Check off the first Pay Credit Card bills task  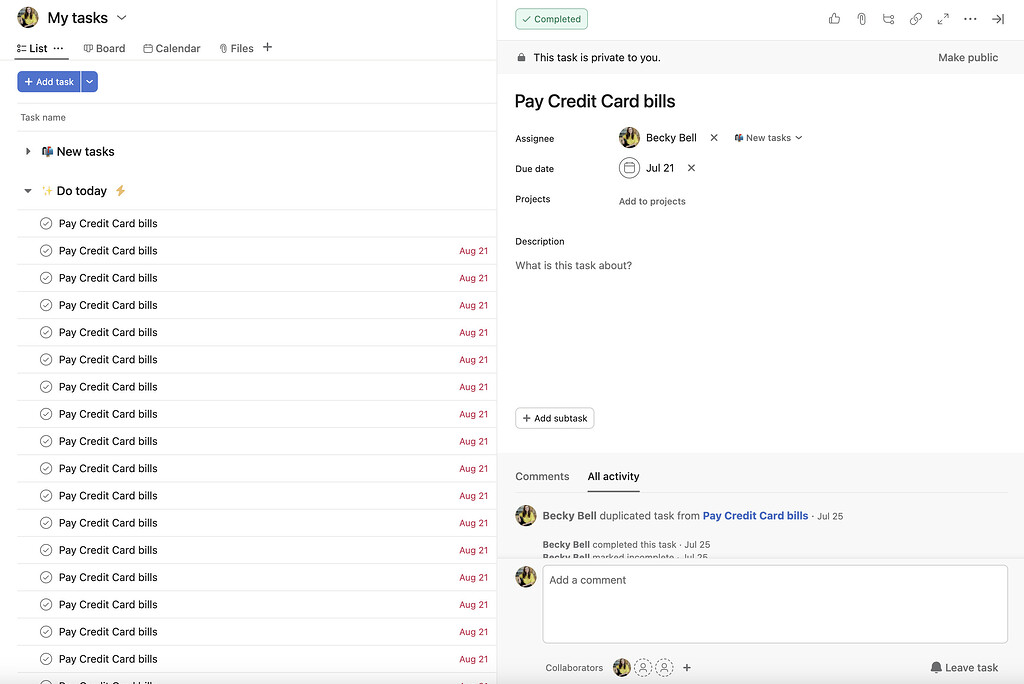coord(46,223)
